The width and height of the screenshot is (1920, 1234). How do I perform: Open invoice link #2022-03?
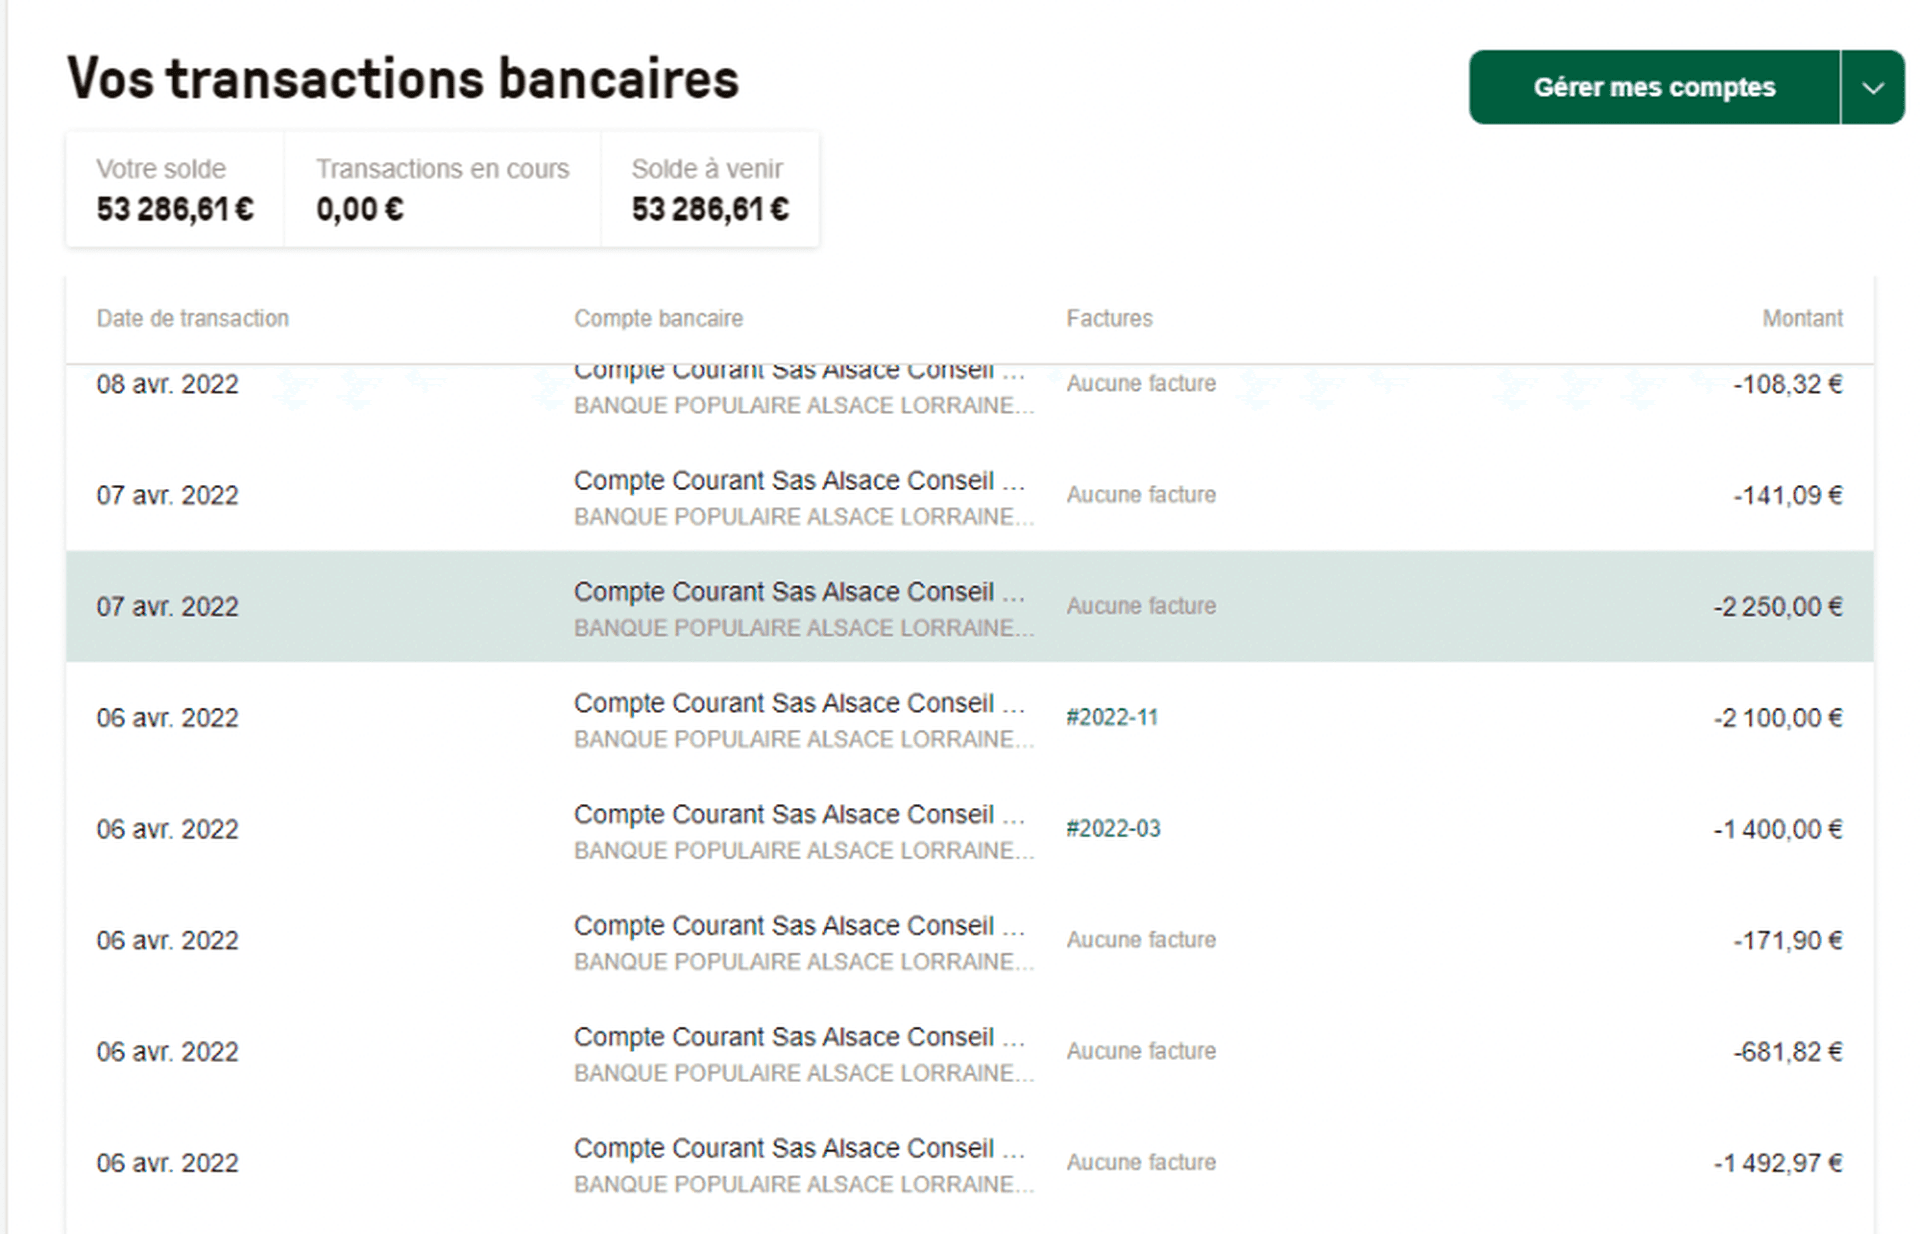[1113, 828]
